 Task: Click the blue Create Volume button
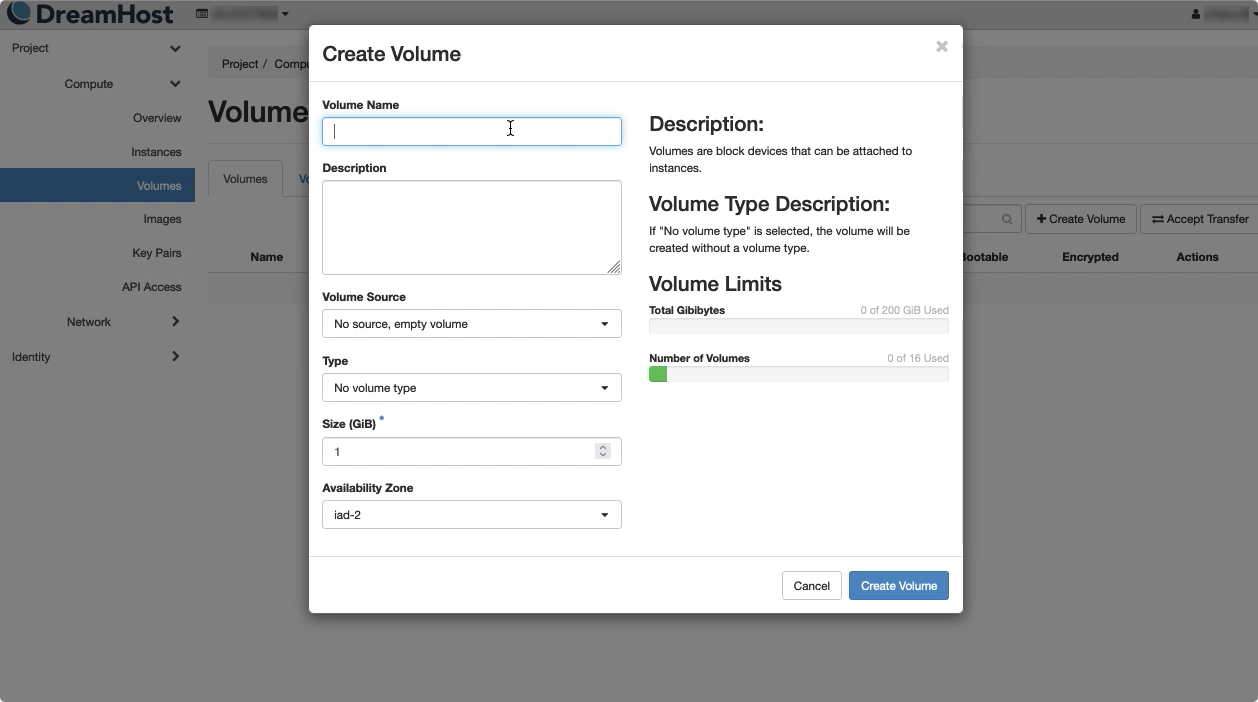898,586
